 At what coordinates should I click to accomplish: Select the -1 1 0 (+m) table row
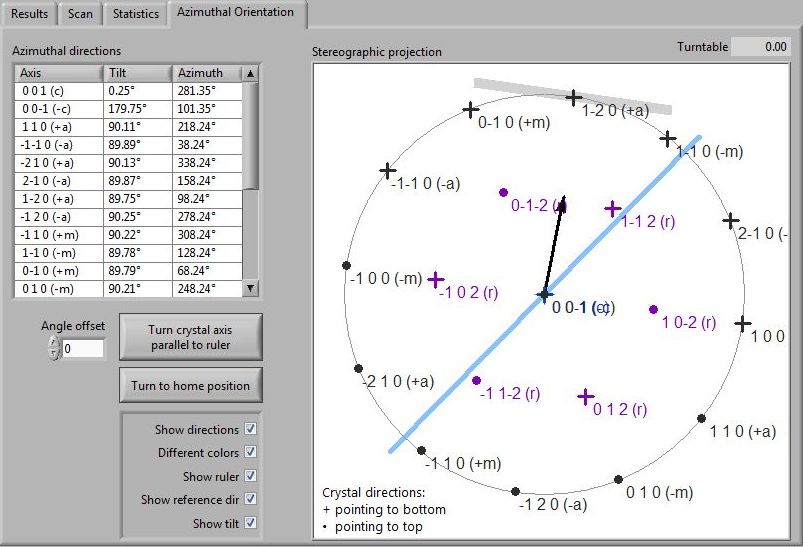pyautogui.click(x=129, y=235)
